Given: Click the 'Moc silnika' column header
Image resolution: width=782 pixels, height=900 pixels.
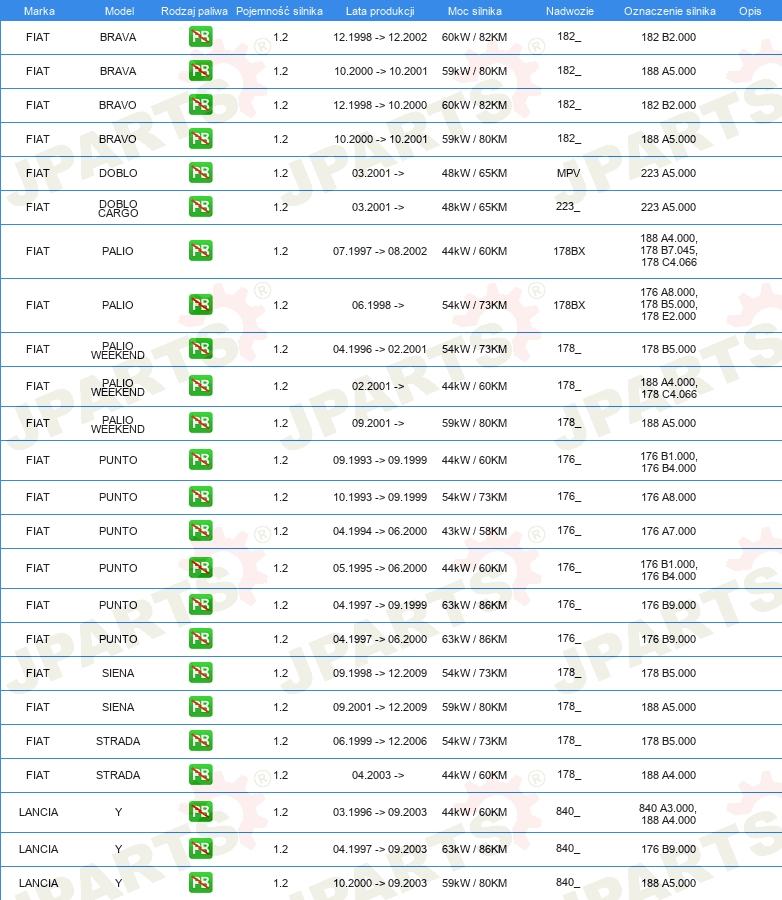Looking at the screenshot, I should coord(474,11).
